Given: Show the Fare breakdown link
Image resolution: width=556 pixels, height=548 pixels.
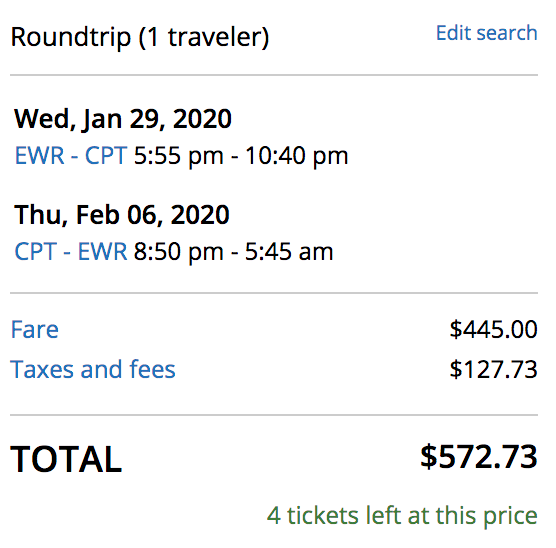Looking at the screenshot, I should pos(35,330).
